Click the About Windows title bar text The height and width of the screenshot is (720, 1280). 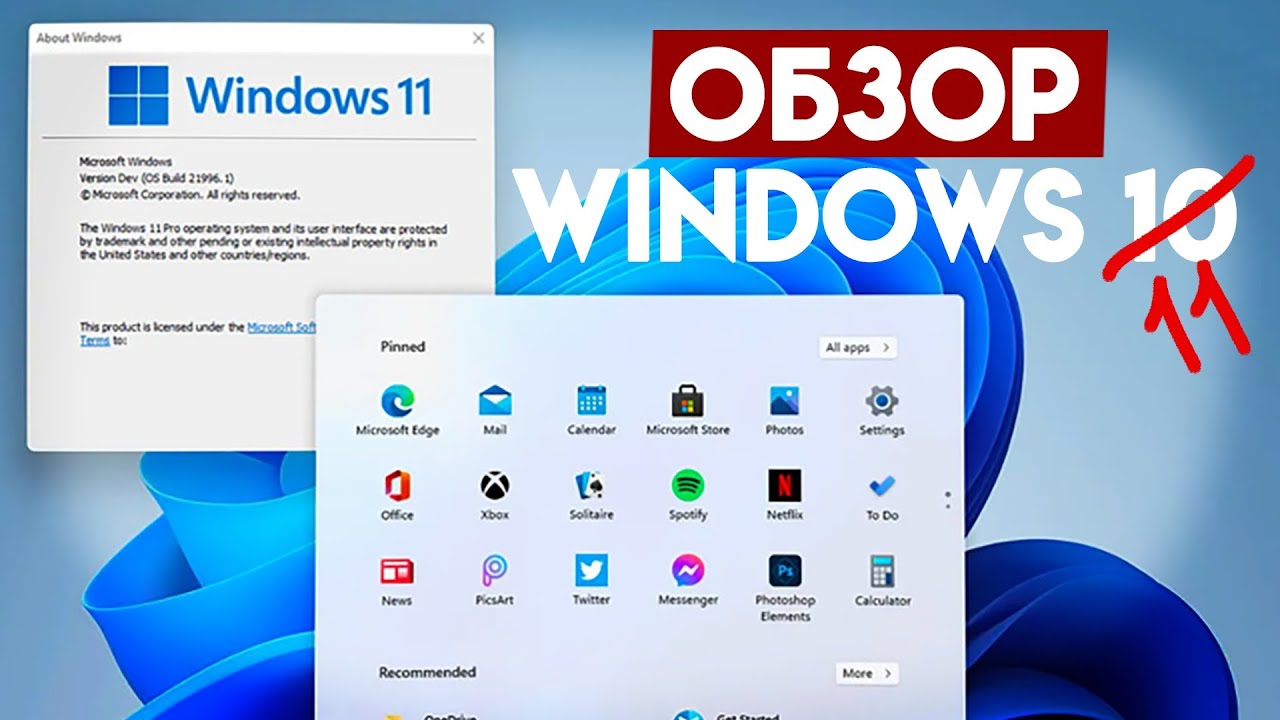[x=78, y=38]
